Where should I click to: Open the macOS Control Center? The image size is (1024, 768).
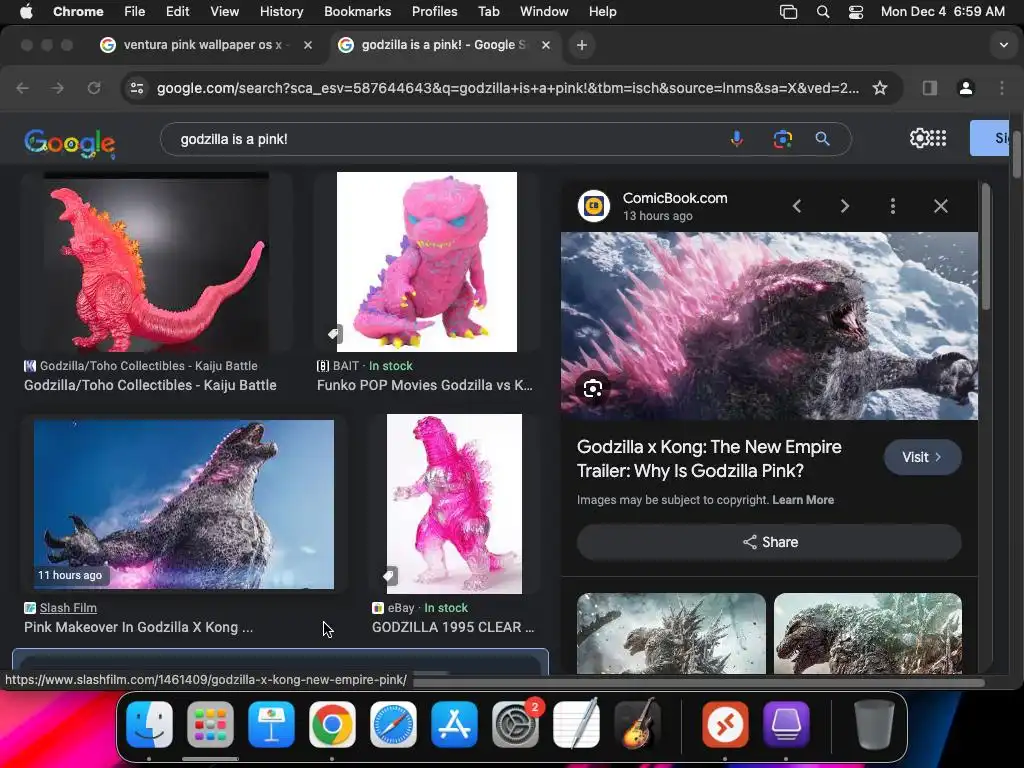pos(856,12)
